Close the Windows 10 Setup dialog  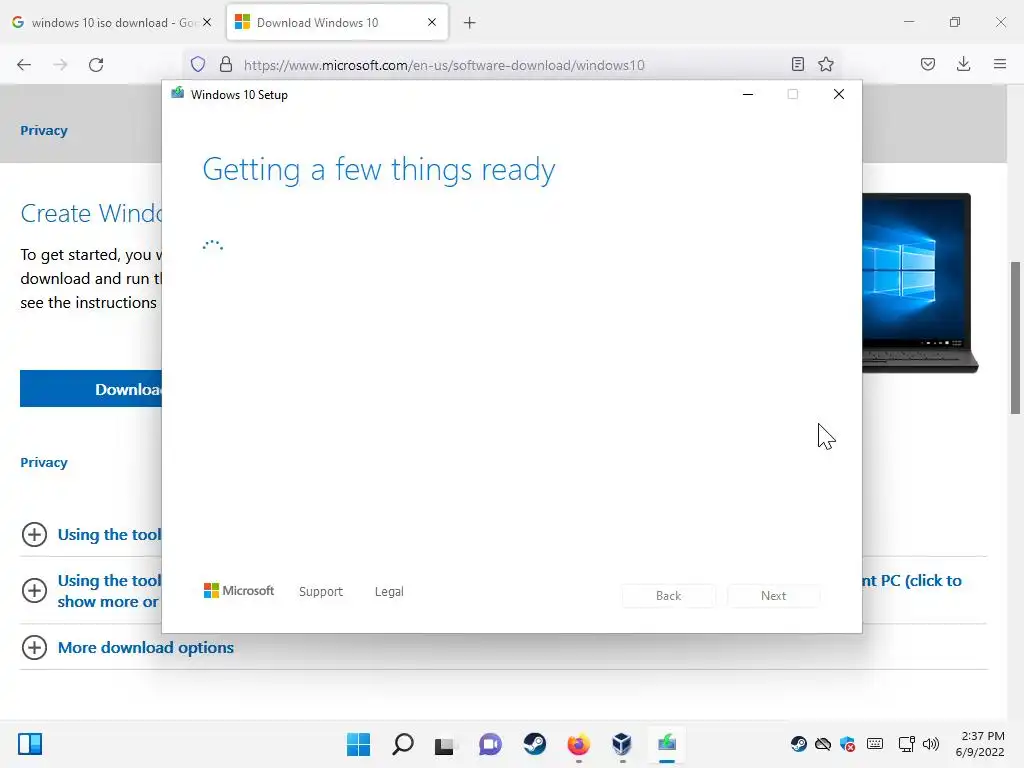[x=839, y=95]
